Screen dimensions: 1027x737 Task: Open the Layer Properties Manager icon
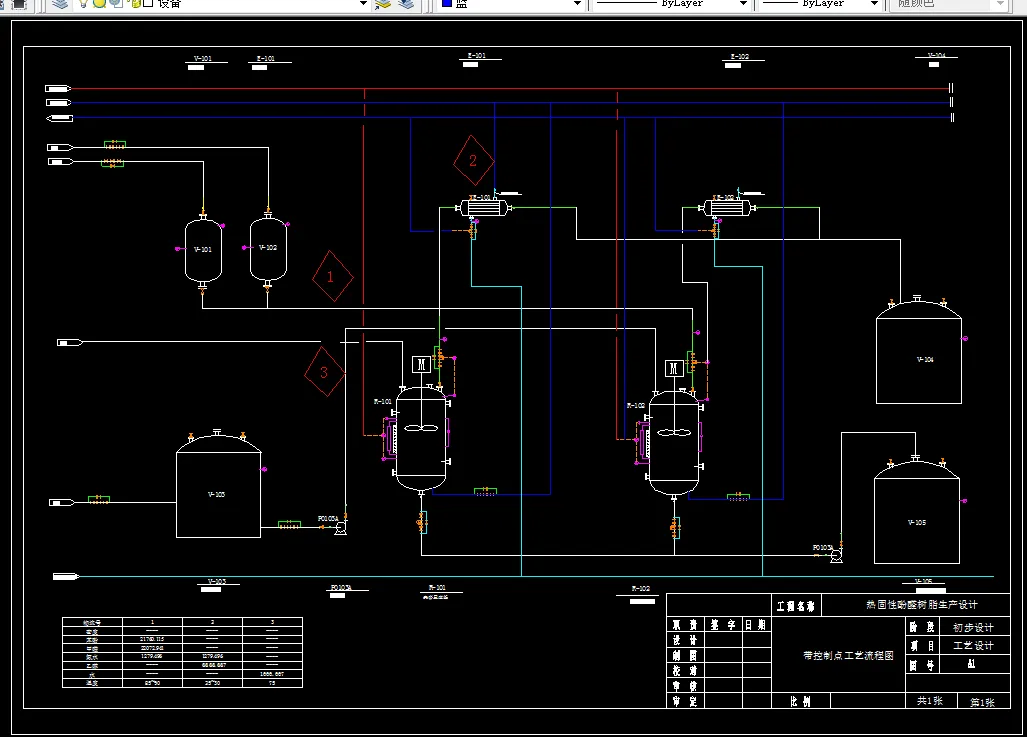click(x=60, y=3)
